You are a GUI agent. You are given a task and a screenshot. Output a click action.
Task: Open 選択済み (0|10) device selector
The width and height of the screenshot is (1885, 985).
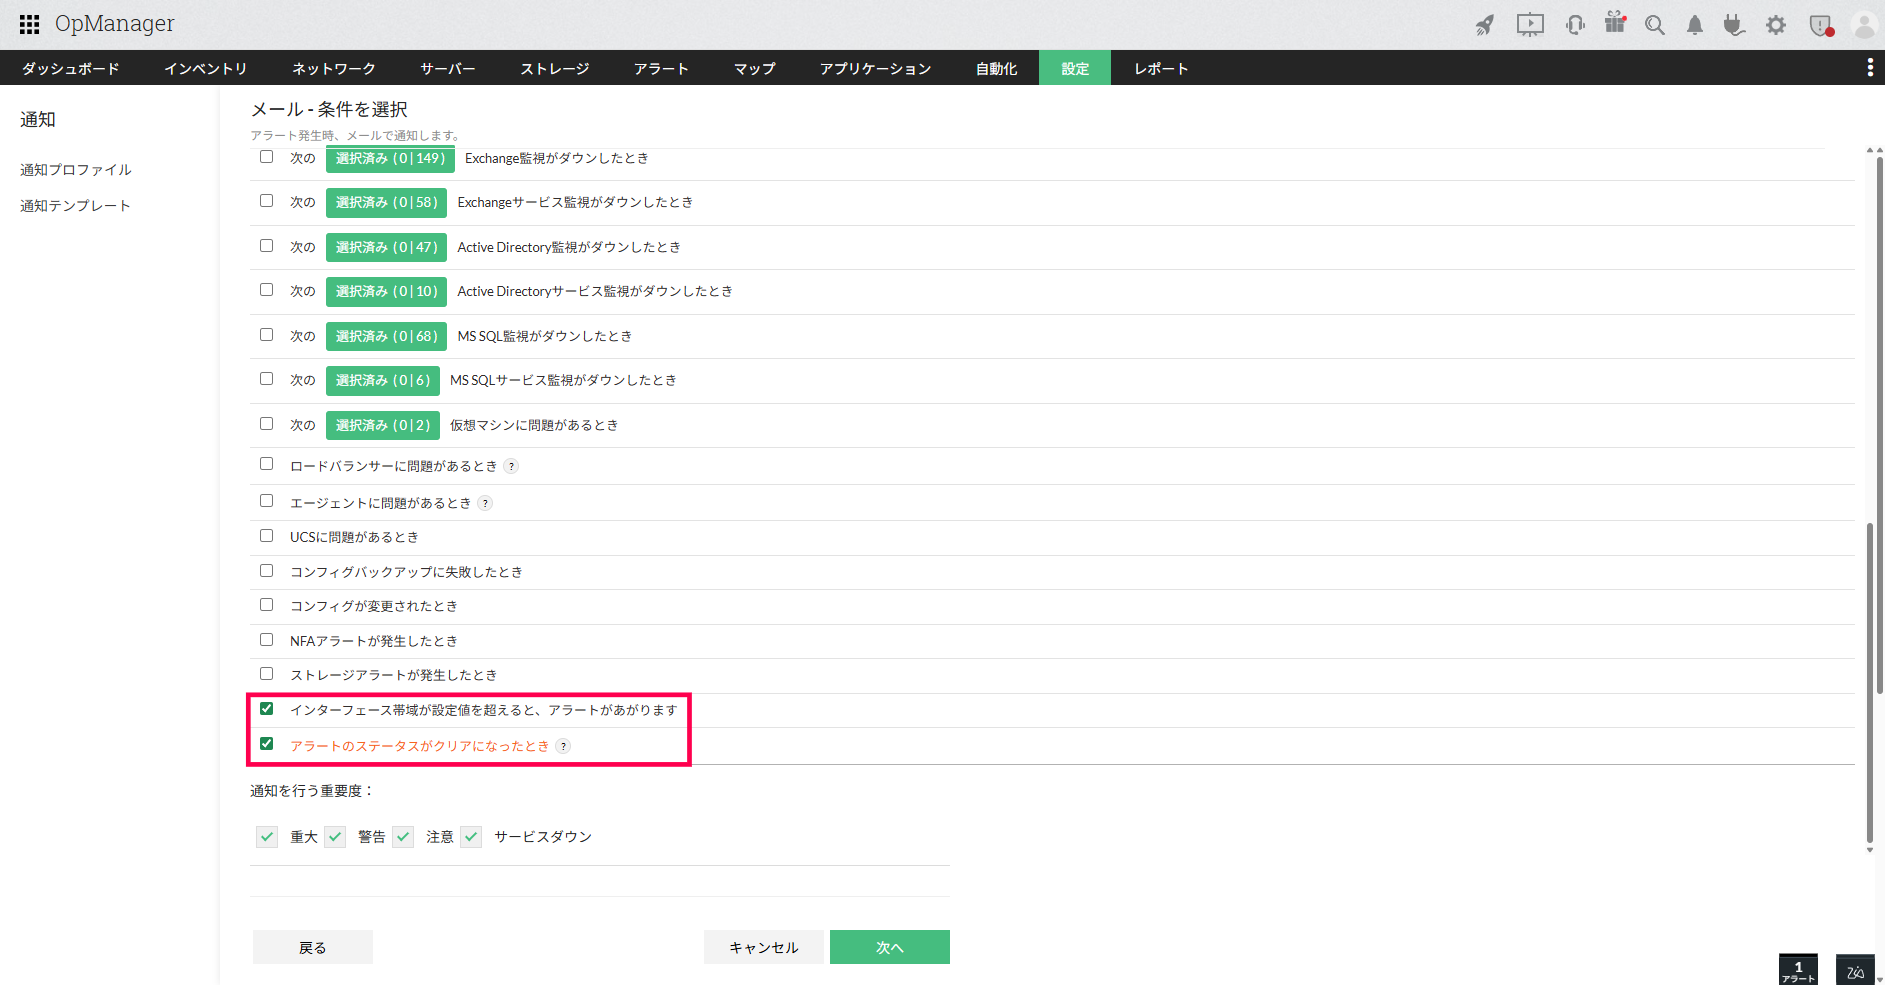point(386,291)
